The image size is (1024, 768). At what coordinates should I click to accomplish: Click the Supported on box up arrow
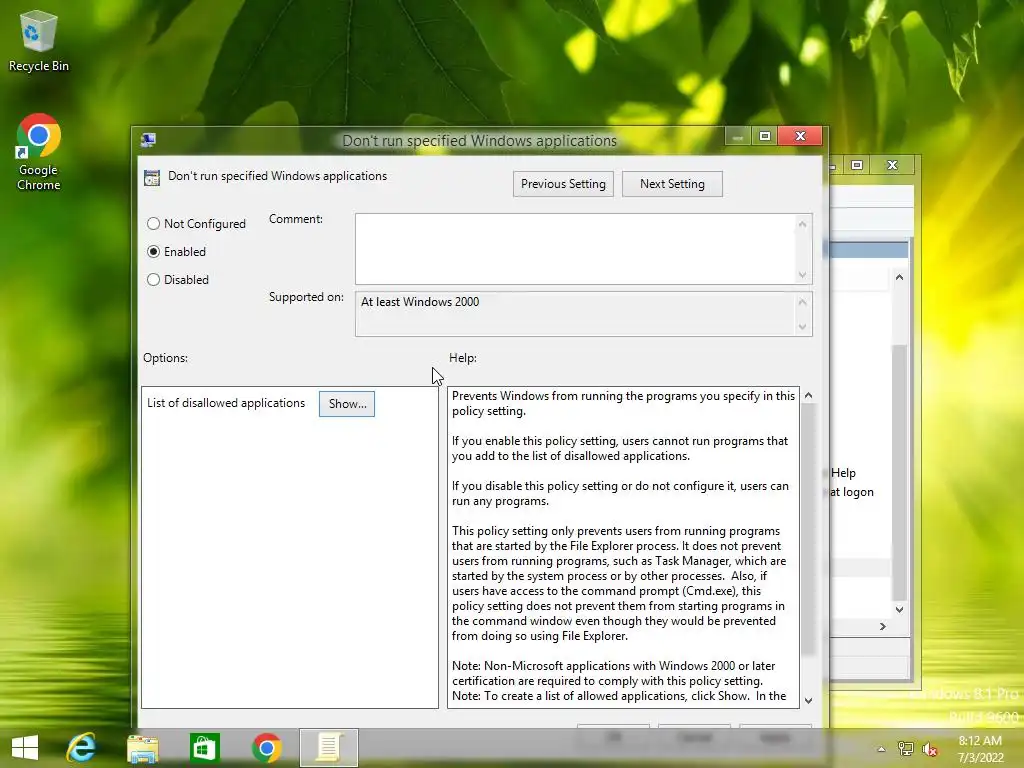tap(803, 302)
